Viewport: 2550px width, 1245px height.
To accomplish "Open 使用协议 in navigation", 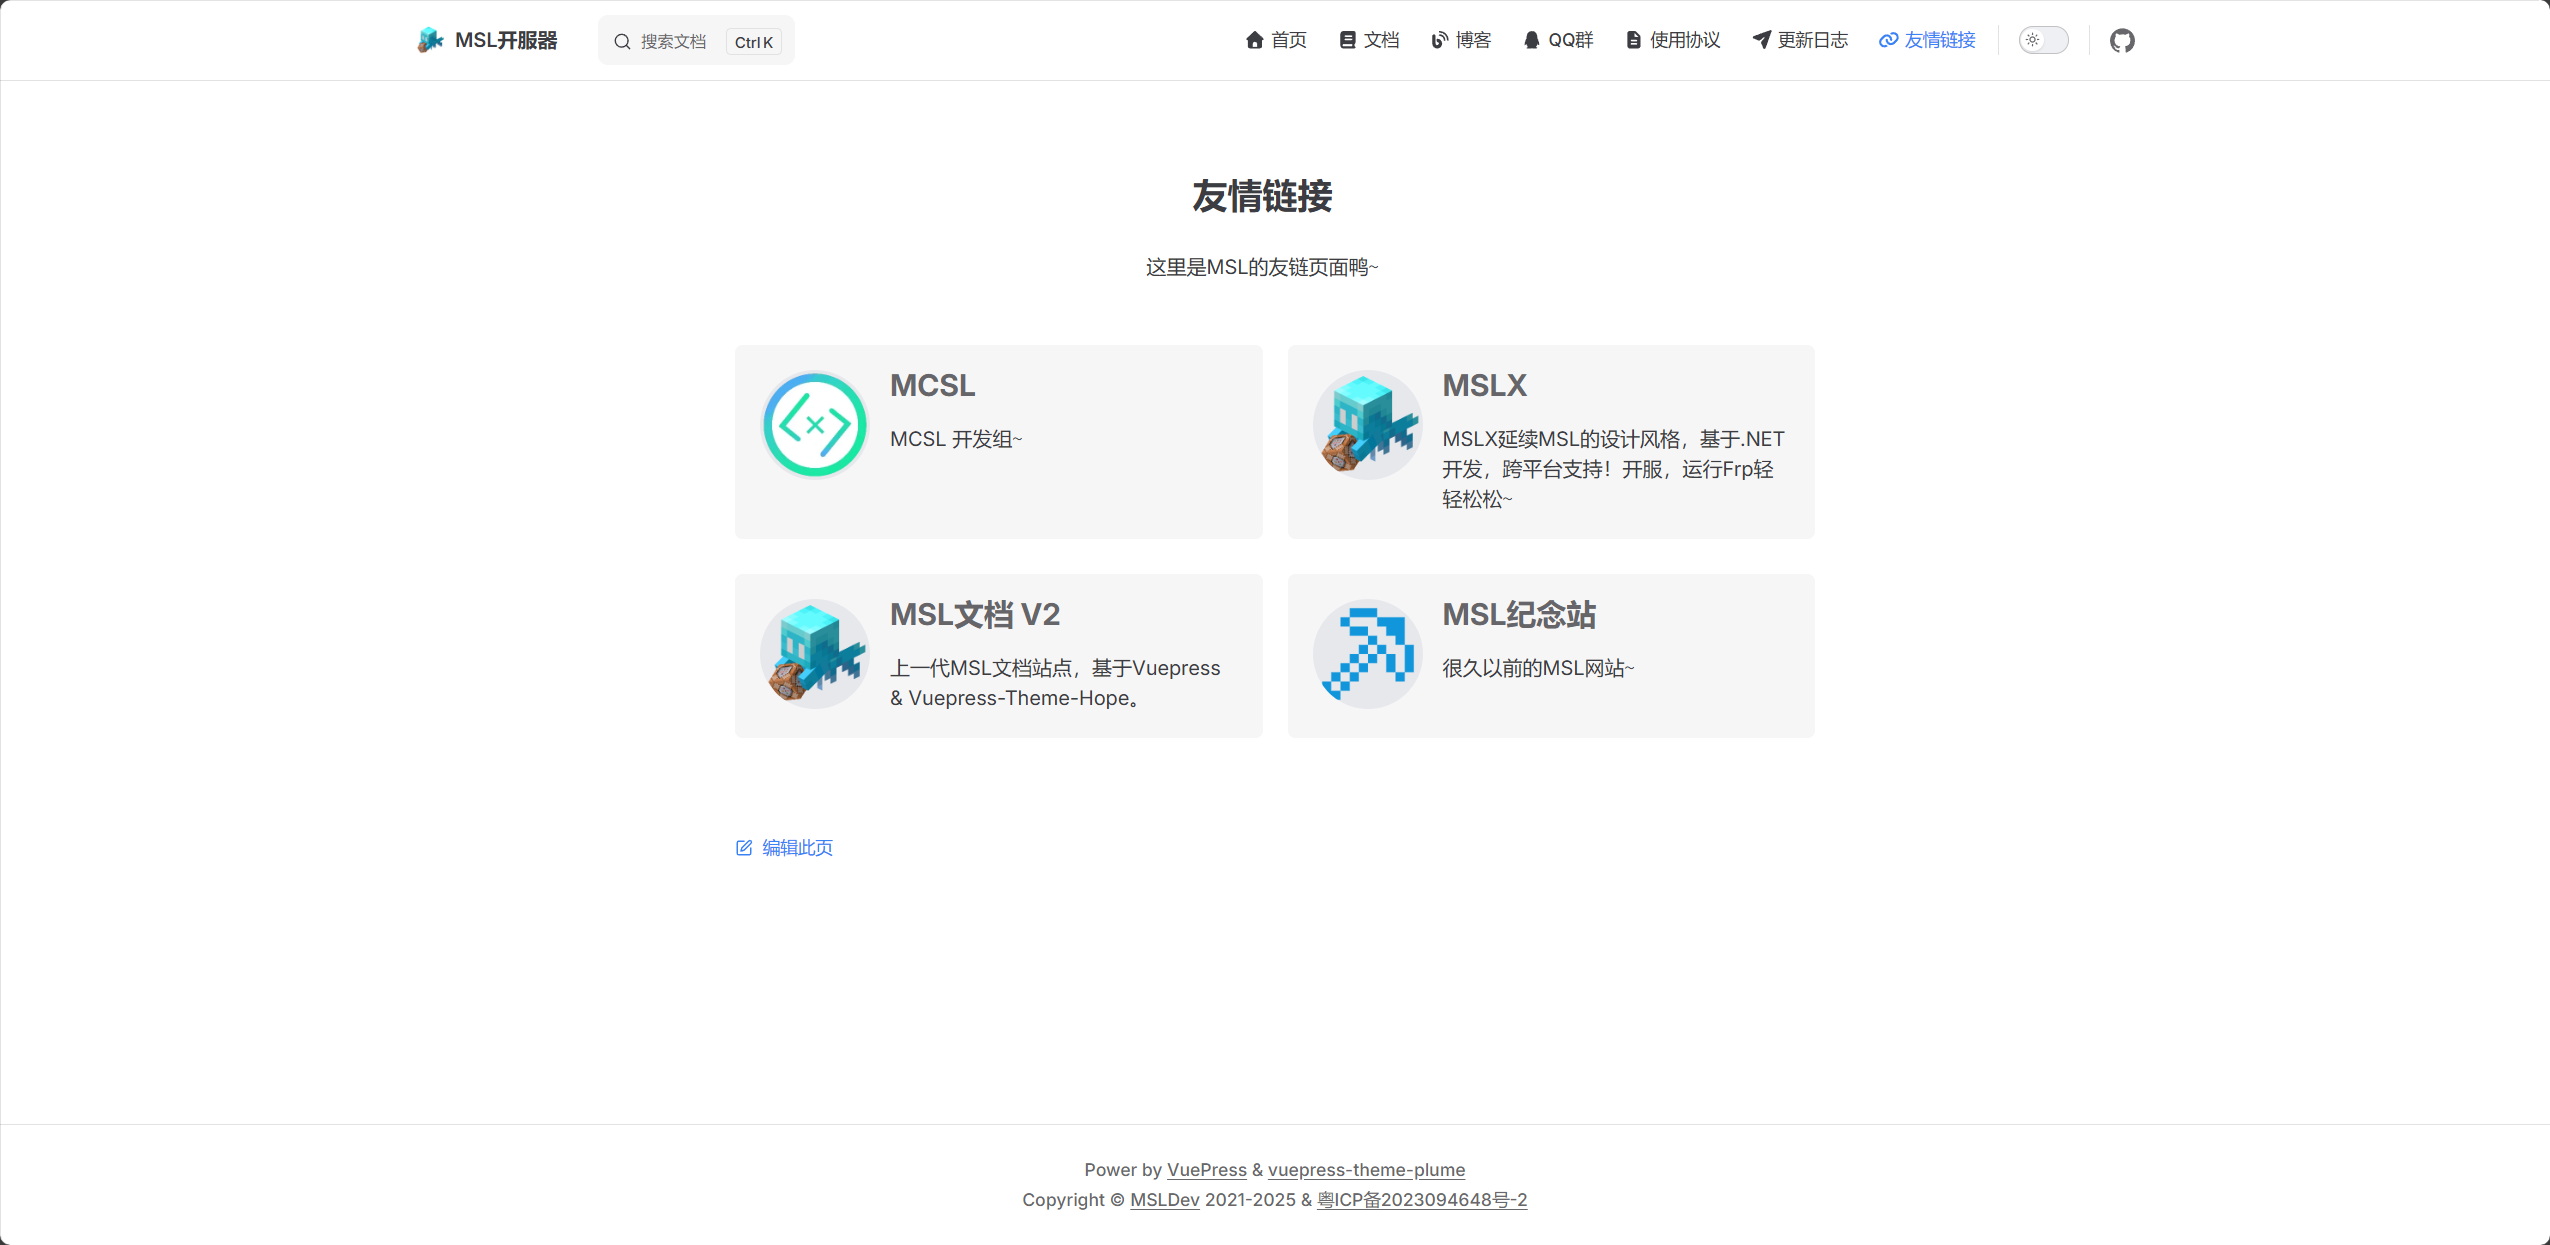I will click(x=1673, y=40).
